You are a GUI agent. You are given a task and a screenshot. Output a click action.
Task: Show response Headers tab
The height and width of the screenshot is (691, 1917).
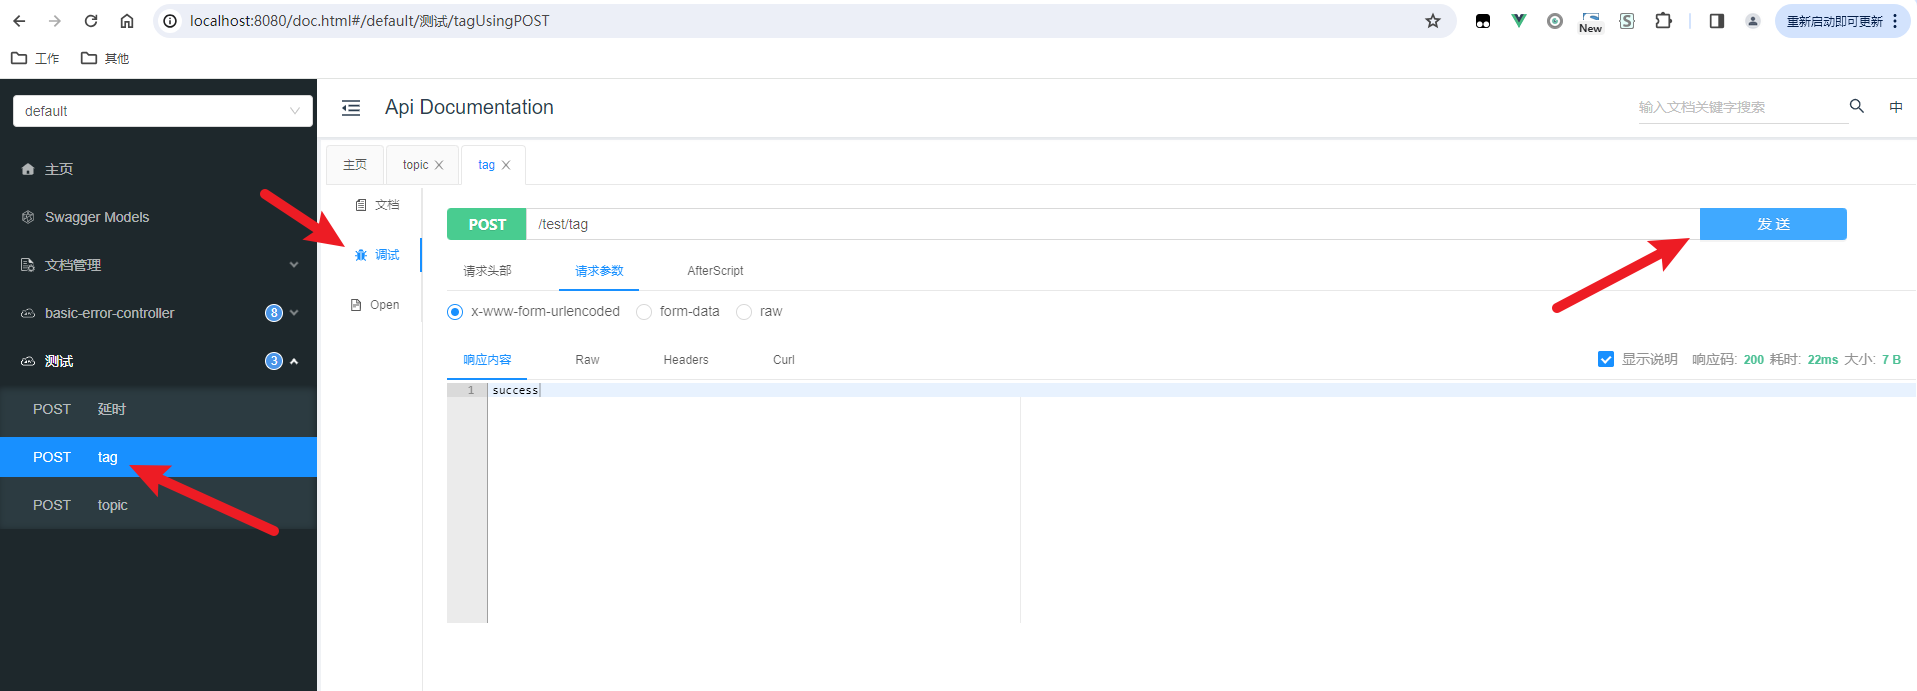coord(686,360)
